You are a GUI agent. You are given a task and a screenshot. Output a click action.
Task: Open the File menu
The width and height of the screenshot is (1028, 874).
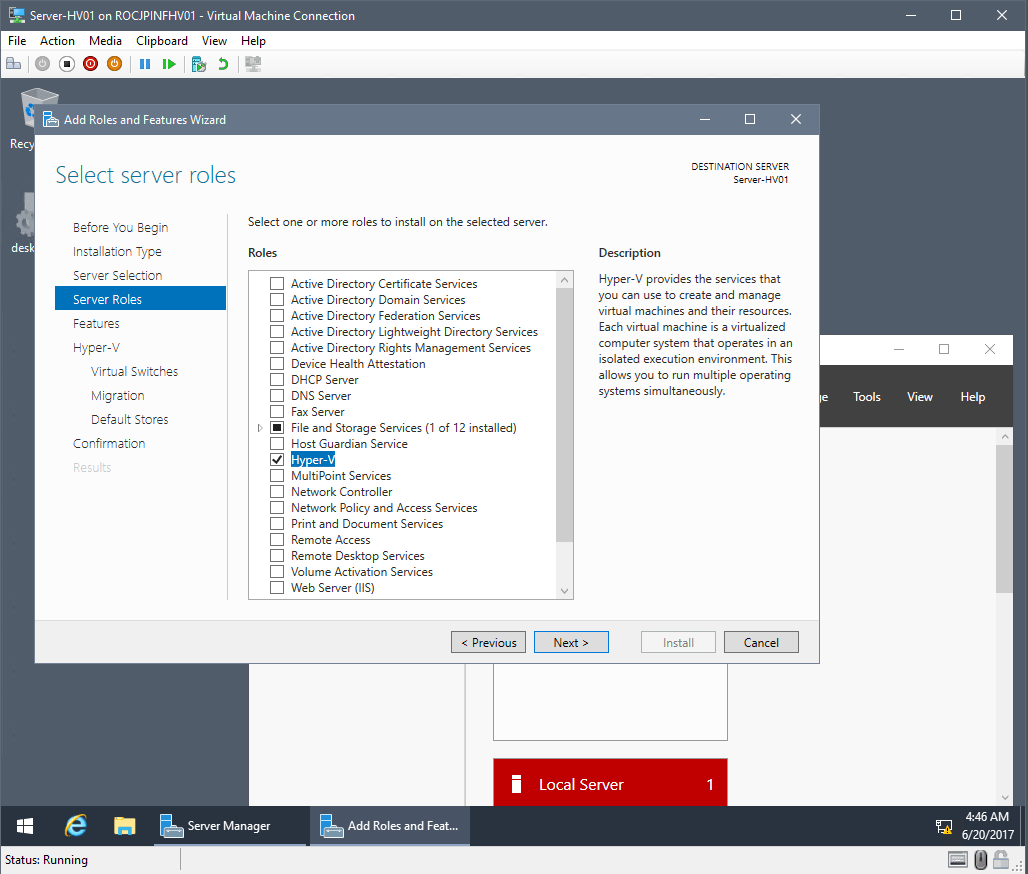(x=17, y=41)
